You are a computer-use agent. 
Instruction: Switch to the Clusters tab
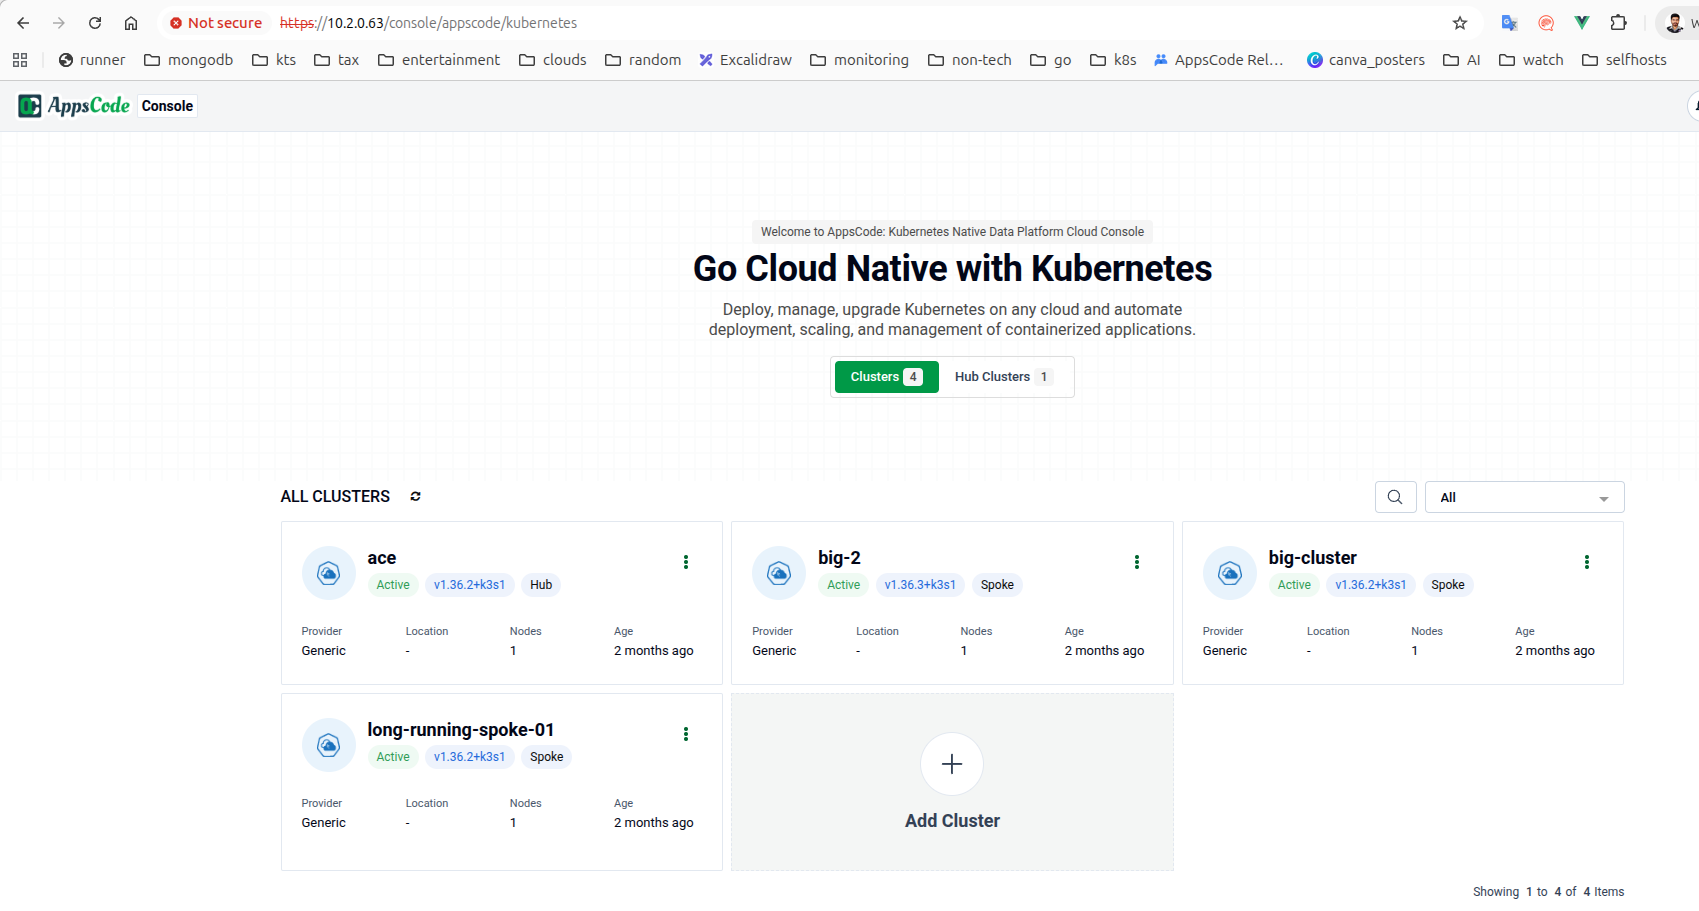pyautogui.click(x=886, y=377)
